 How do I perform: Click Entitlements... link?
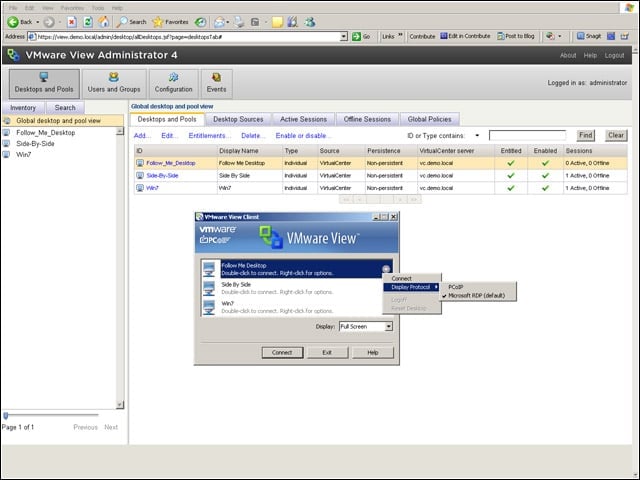pos(209,136)
